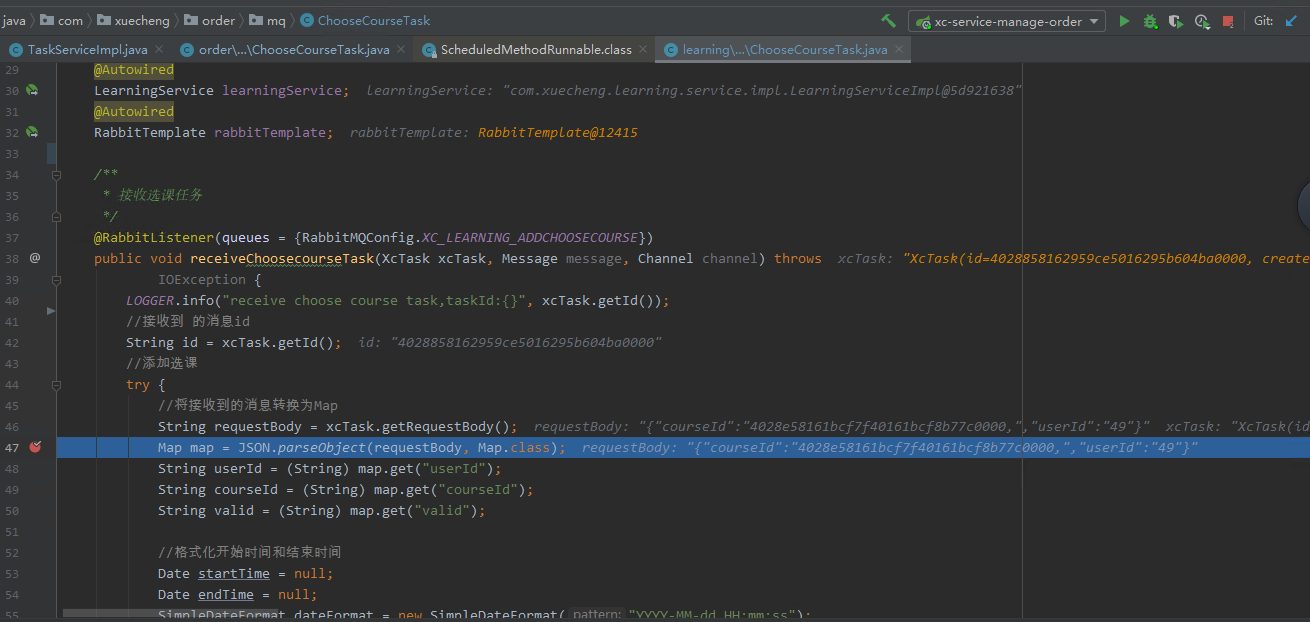Click line number 45 in the gutter

click(12, 405)
